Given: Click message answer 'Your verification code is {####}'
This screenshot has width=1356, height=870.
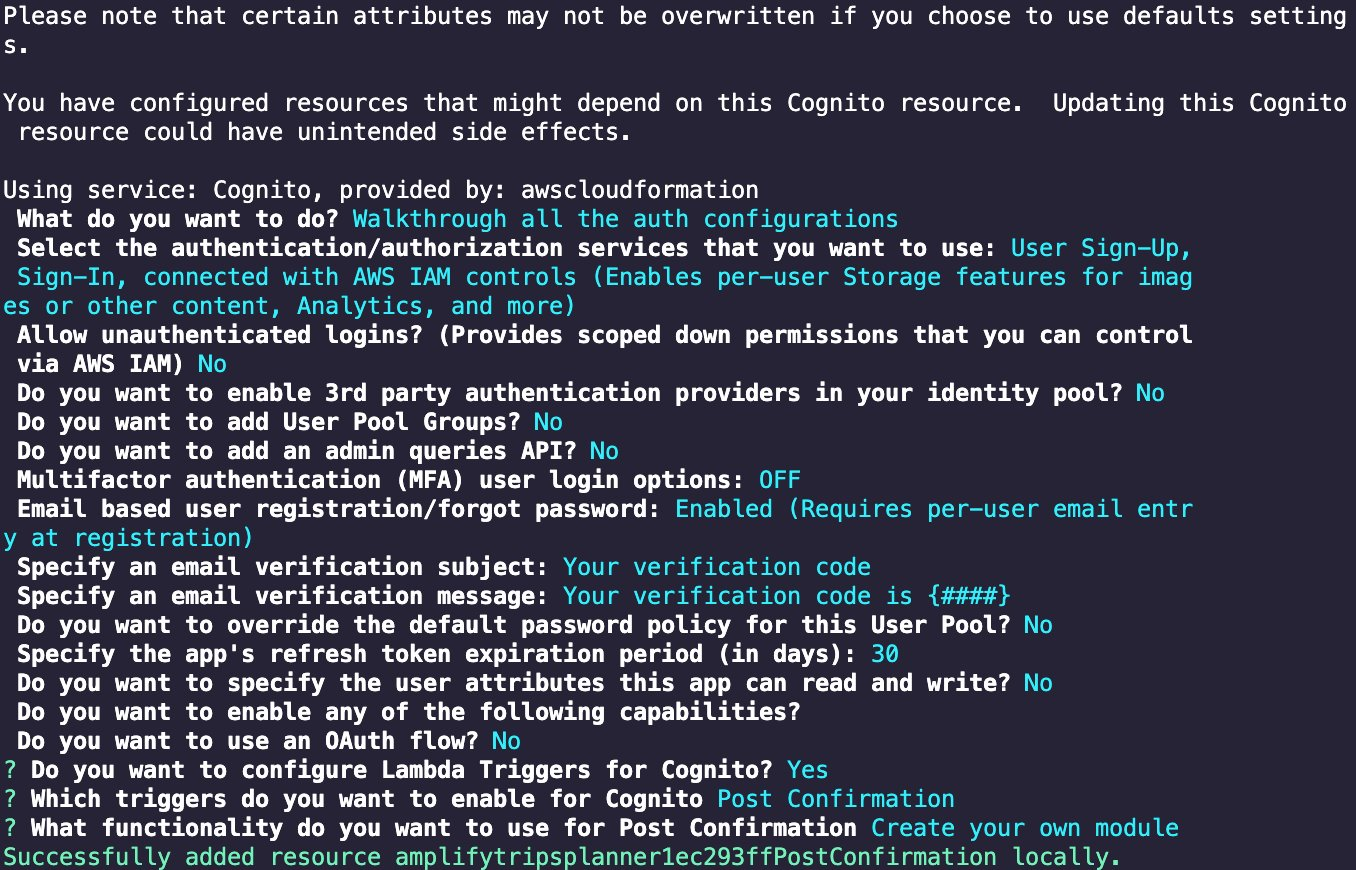Looking at the screenshot, I should [787, 596].
